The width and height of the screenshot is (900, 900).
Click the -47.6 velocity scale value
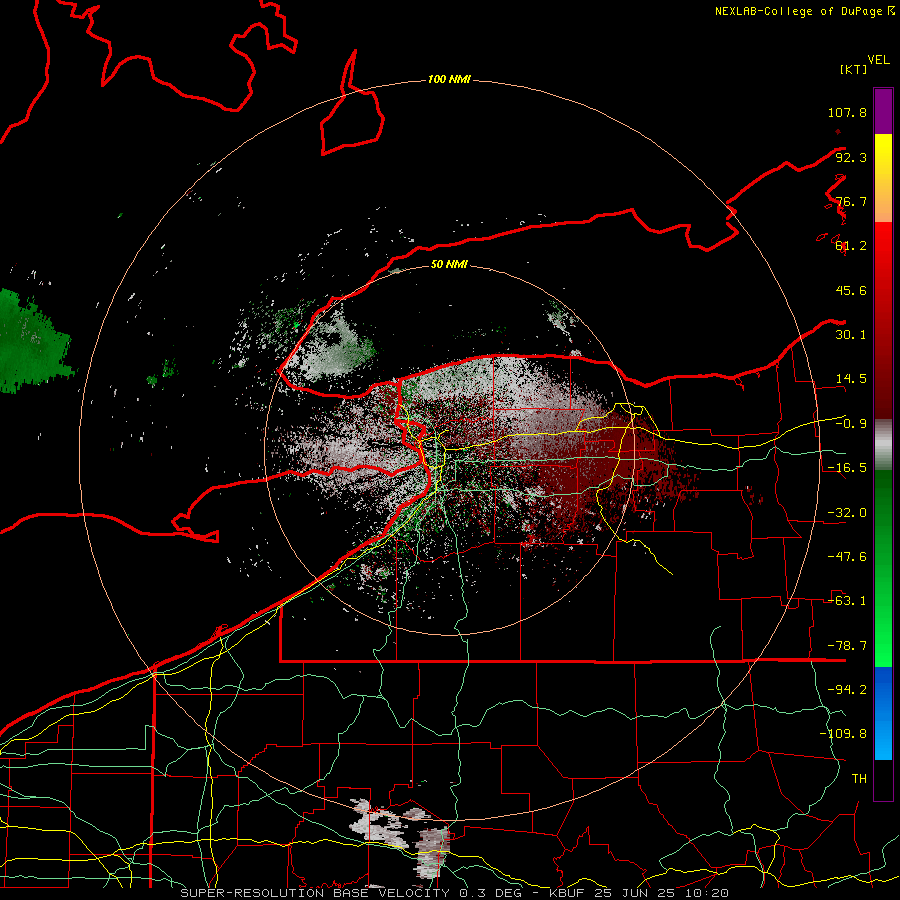[847, 557]
